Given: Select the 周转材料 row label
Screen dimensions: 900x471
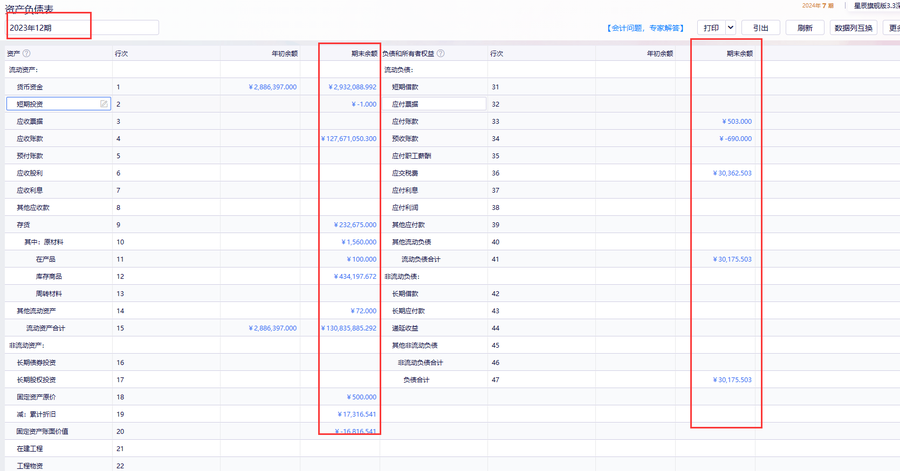Looking at the screenshot, I should [49, 294].
